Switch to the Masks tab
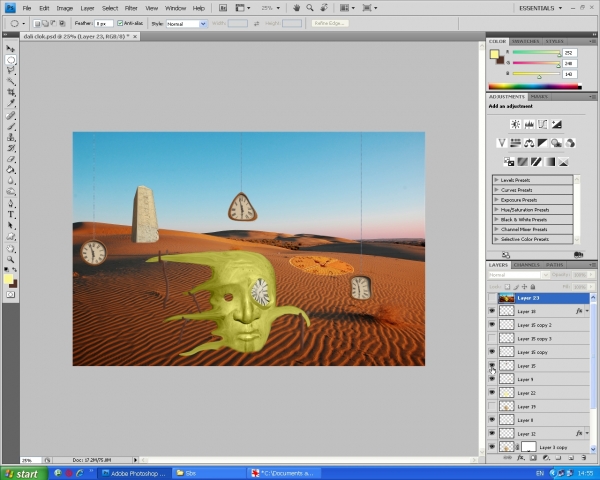 (539, 97)
